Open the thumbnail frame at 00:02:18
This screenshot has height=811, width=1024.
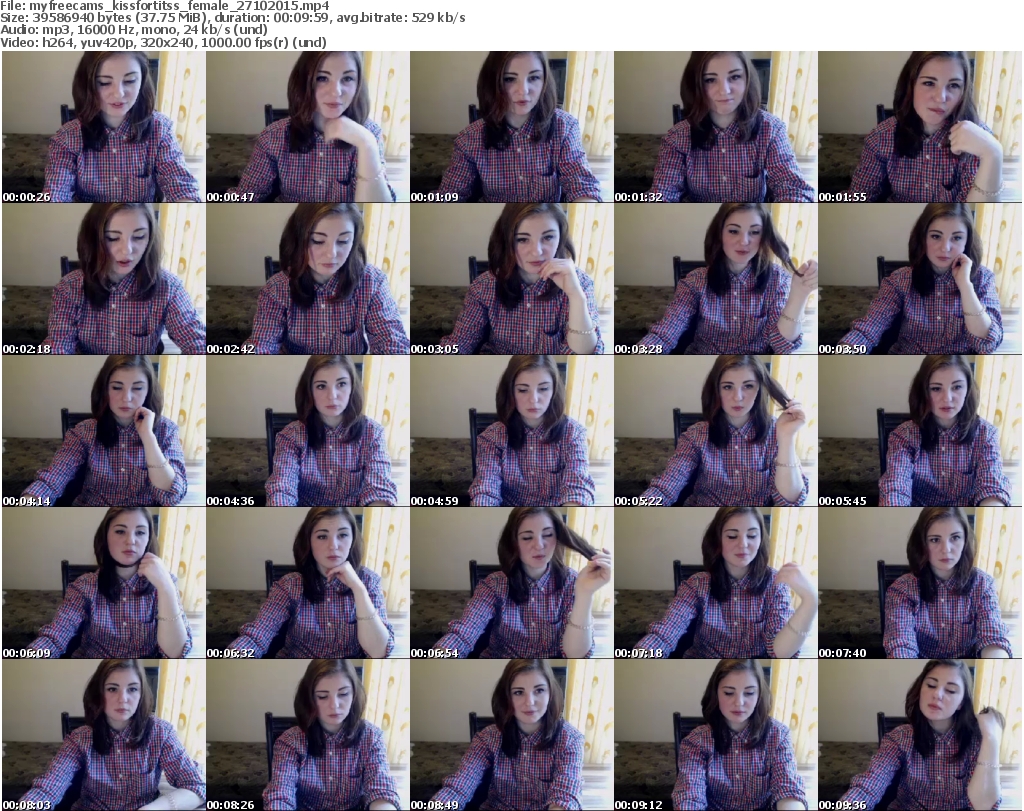[x=104, y=279]
